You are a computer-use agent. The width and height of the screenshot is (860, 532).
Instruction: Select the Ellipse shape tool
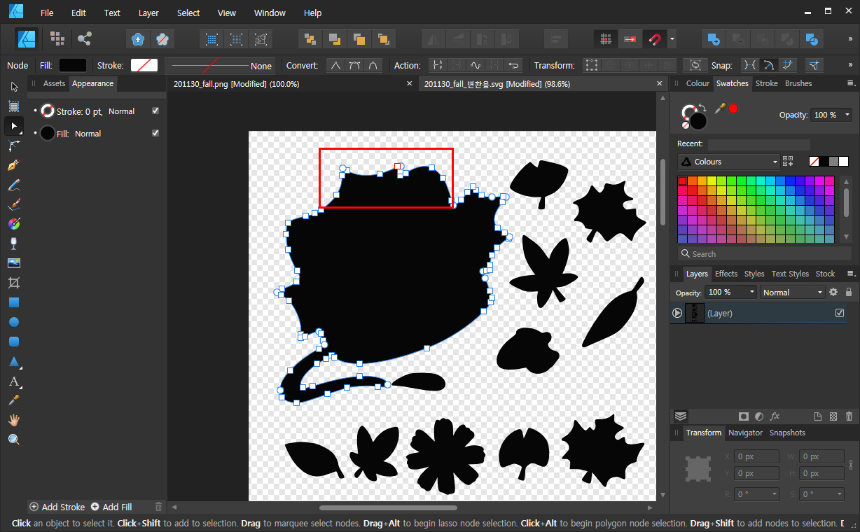[x=14, y=322]
